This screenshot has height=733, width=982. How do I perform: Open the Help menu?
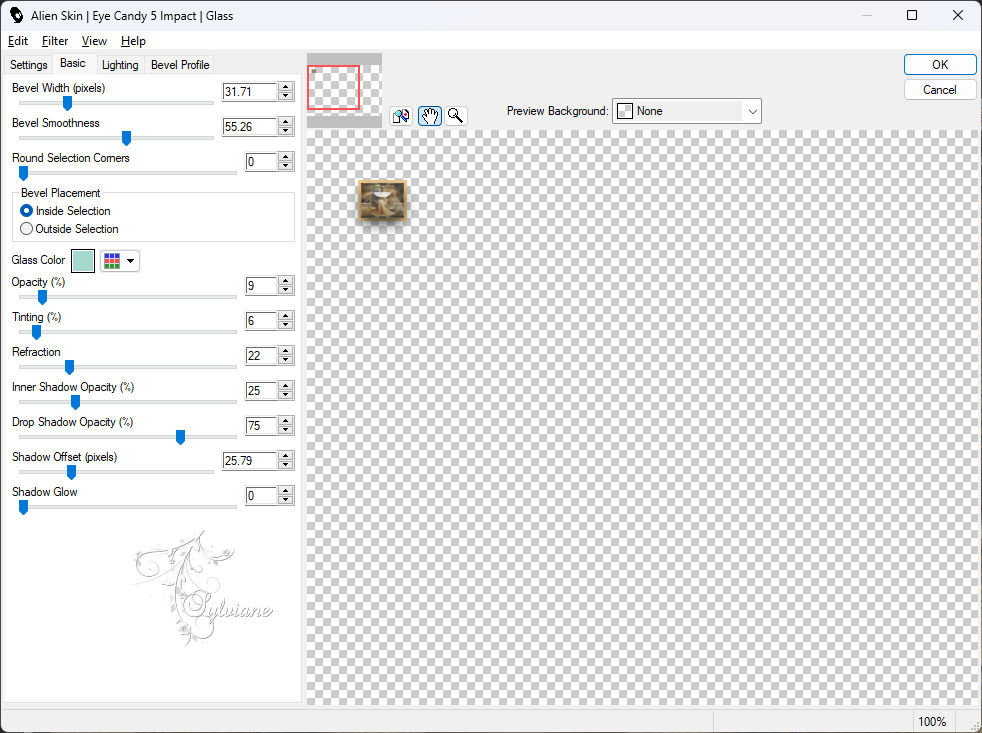[133, 41]
